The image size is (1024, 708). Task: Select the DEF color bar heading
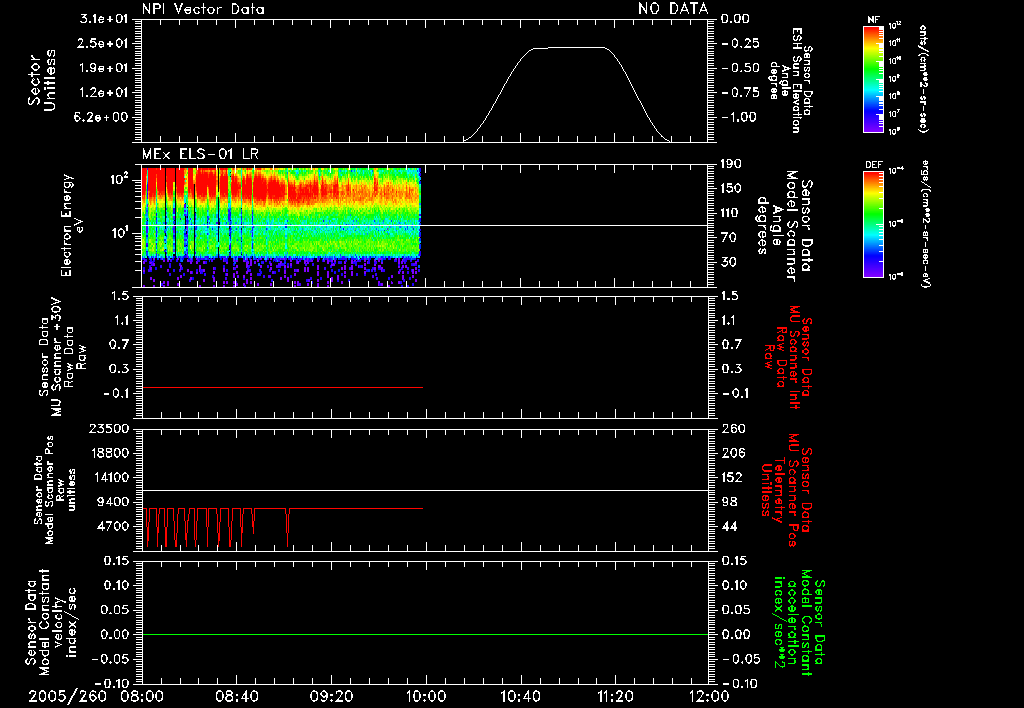point(874,165)
